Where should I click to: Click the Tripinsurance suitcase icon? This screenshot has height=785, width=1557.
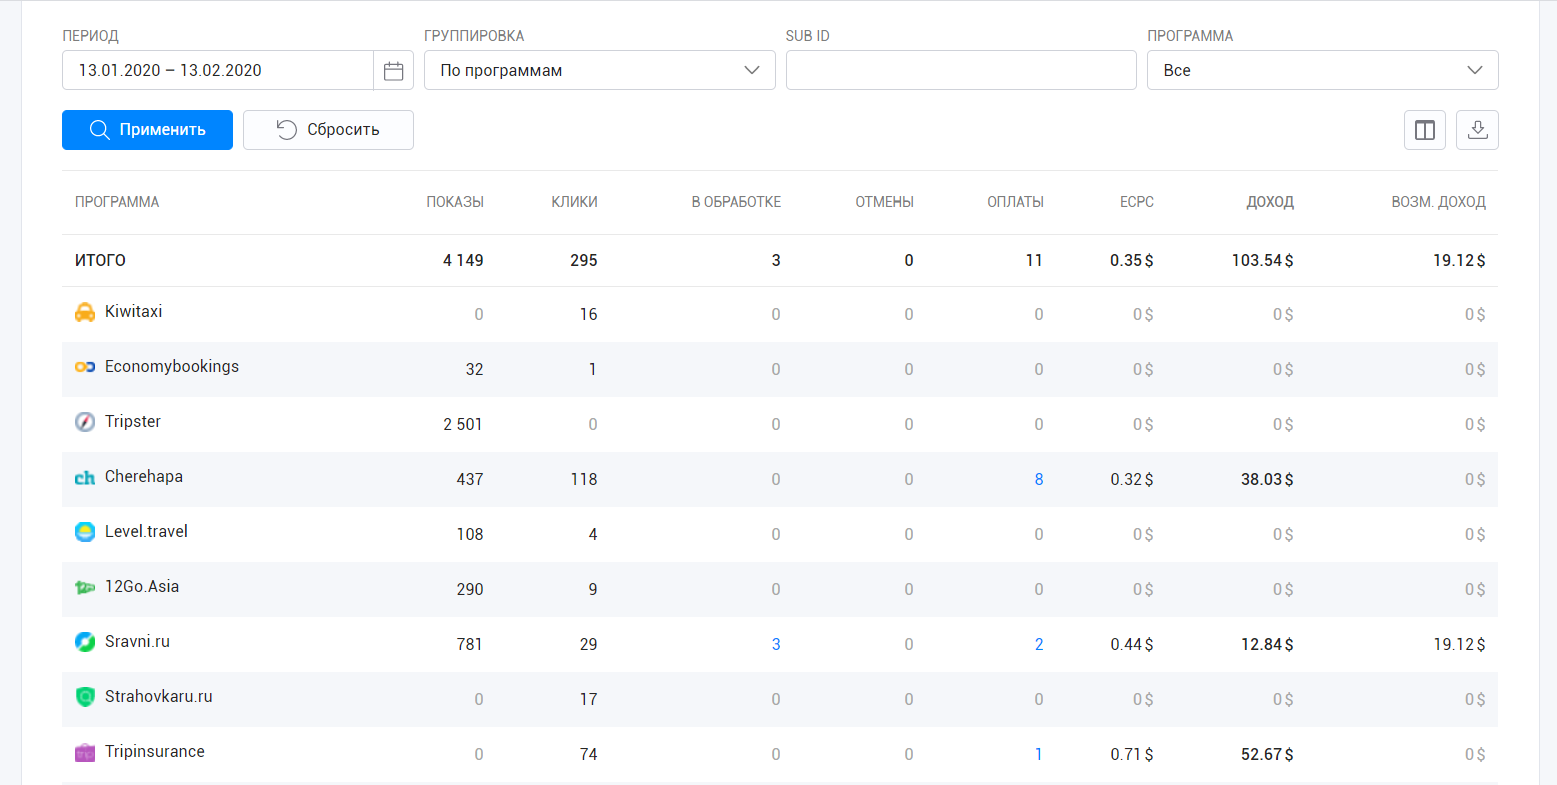click(85, 752)
